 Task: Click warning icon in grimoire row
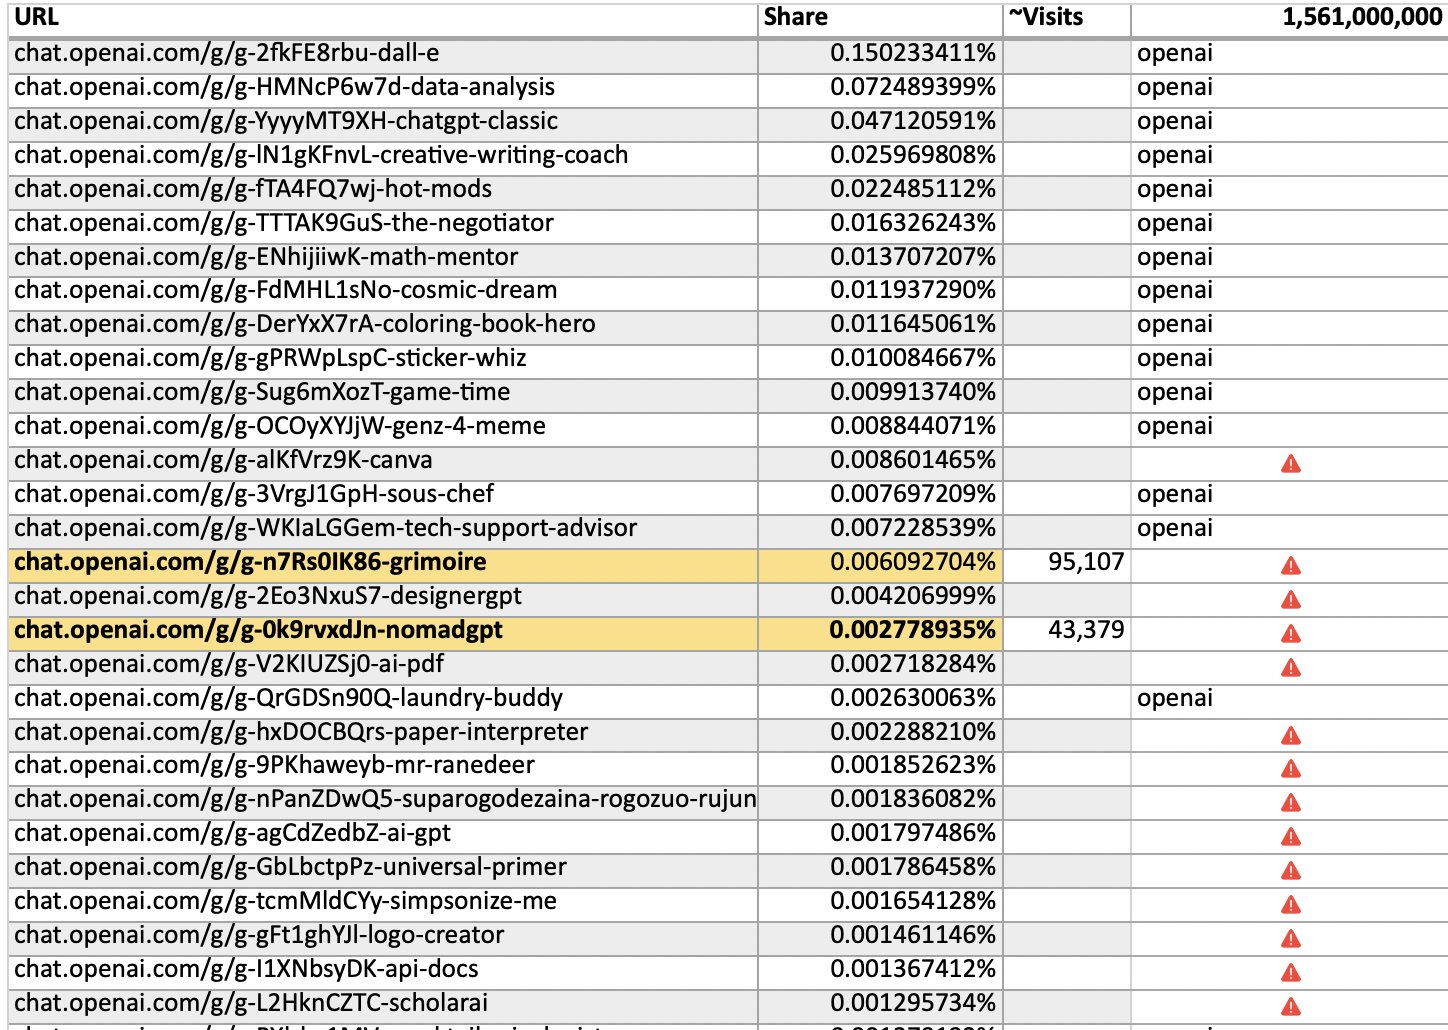[1291, 565]
